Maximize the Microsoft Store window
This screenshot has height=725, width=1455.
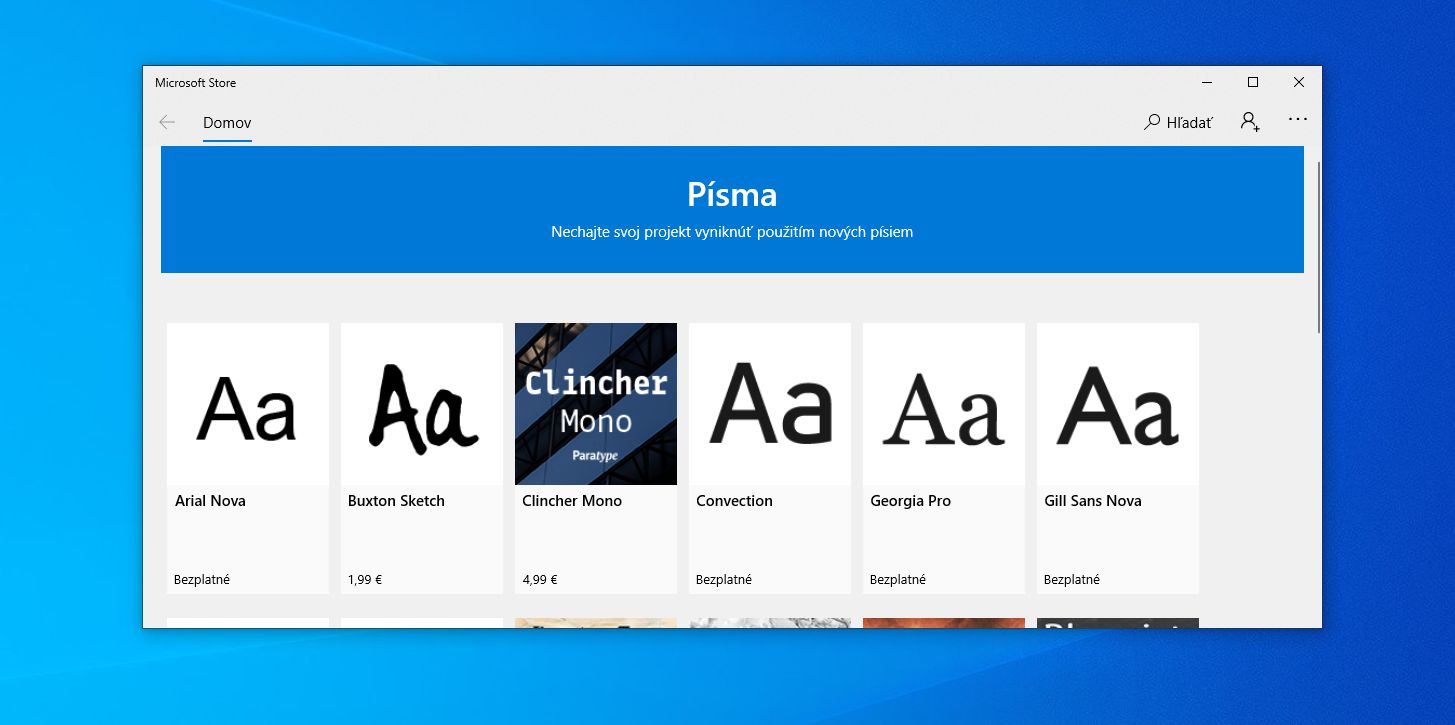coord(1253,83)
